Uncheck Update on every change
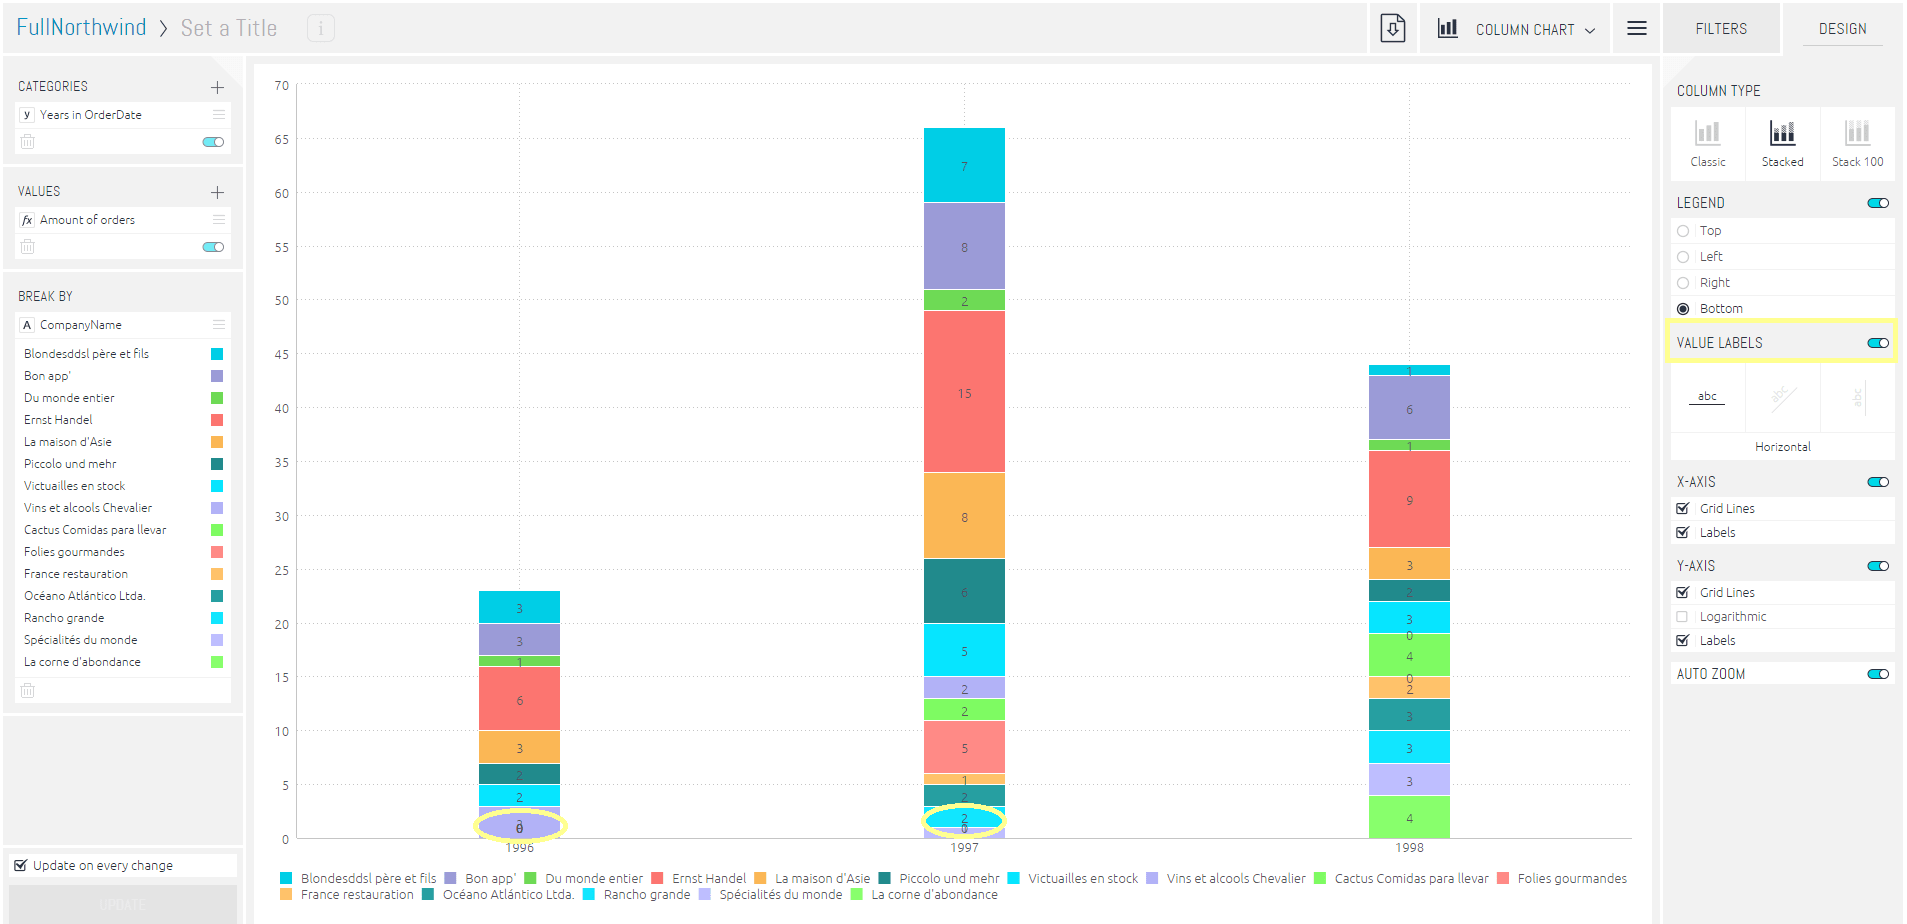This screenshot has width=1907, height=924. [x=21, y=865]
